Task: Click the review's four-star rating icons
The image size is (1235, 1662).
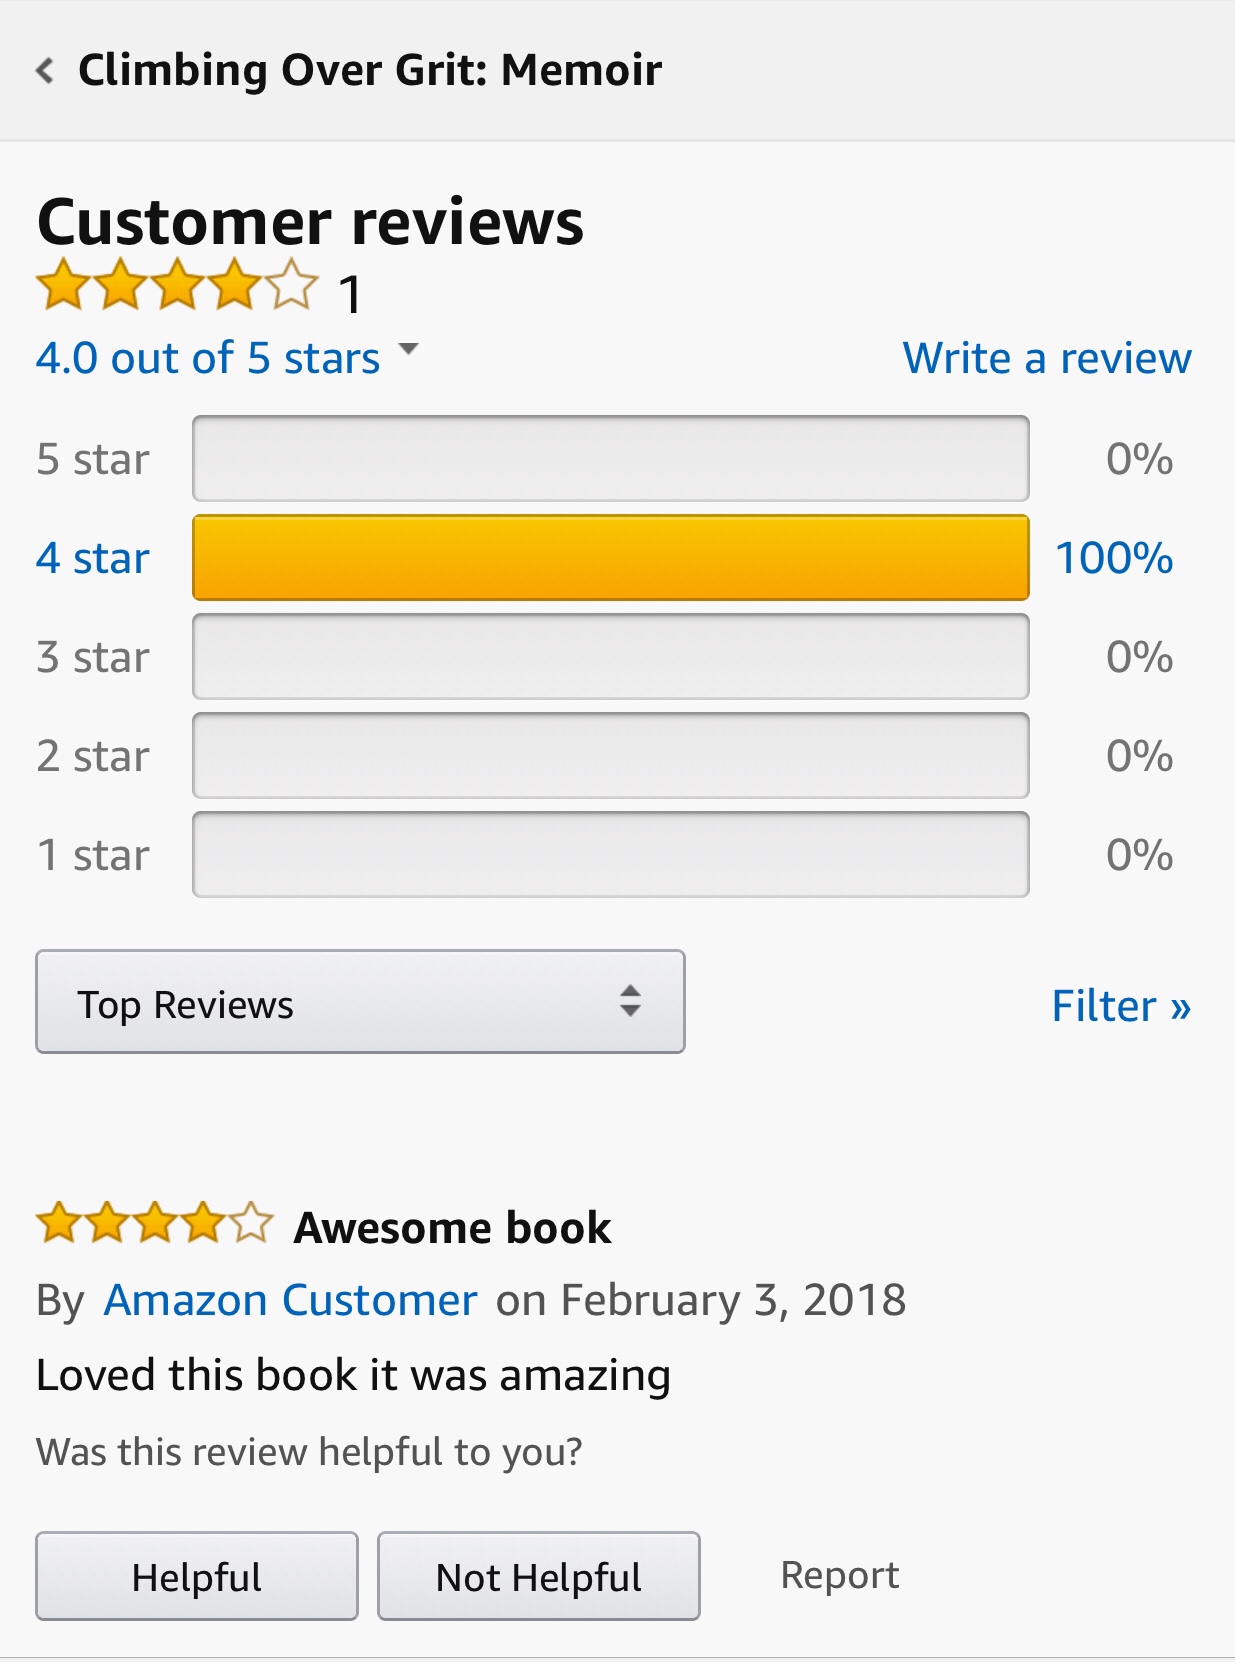Action: point(154,1224)
